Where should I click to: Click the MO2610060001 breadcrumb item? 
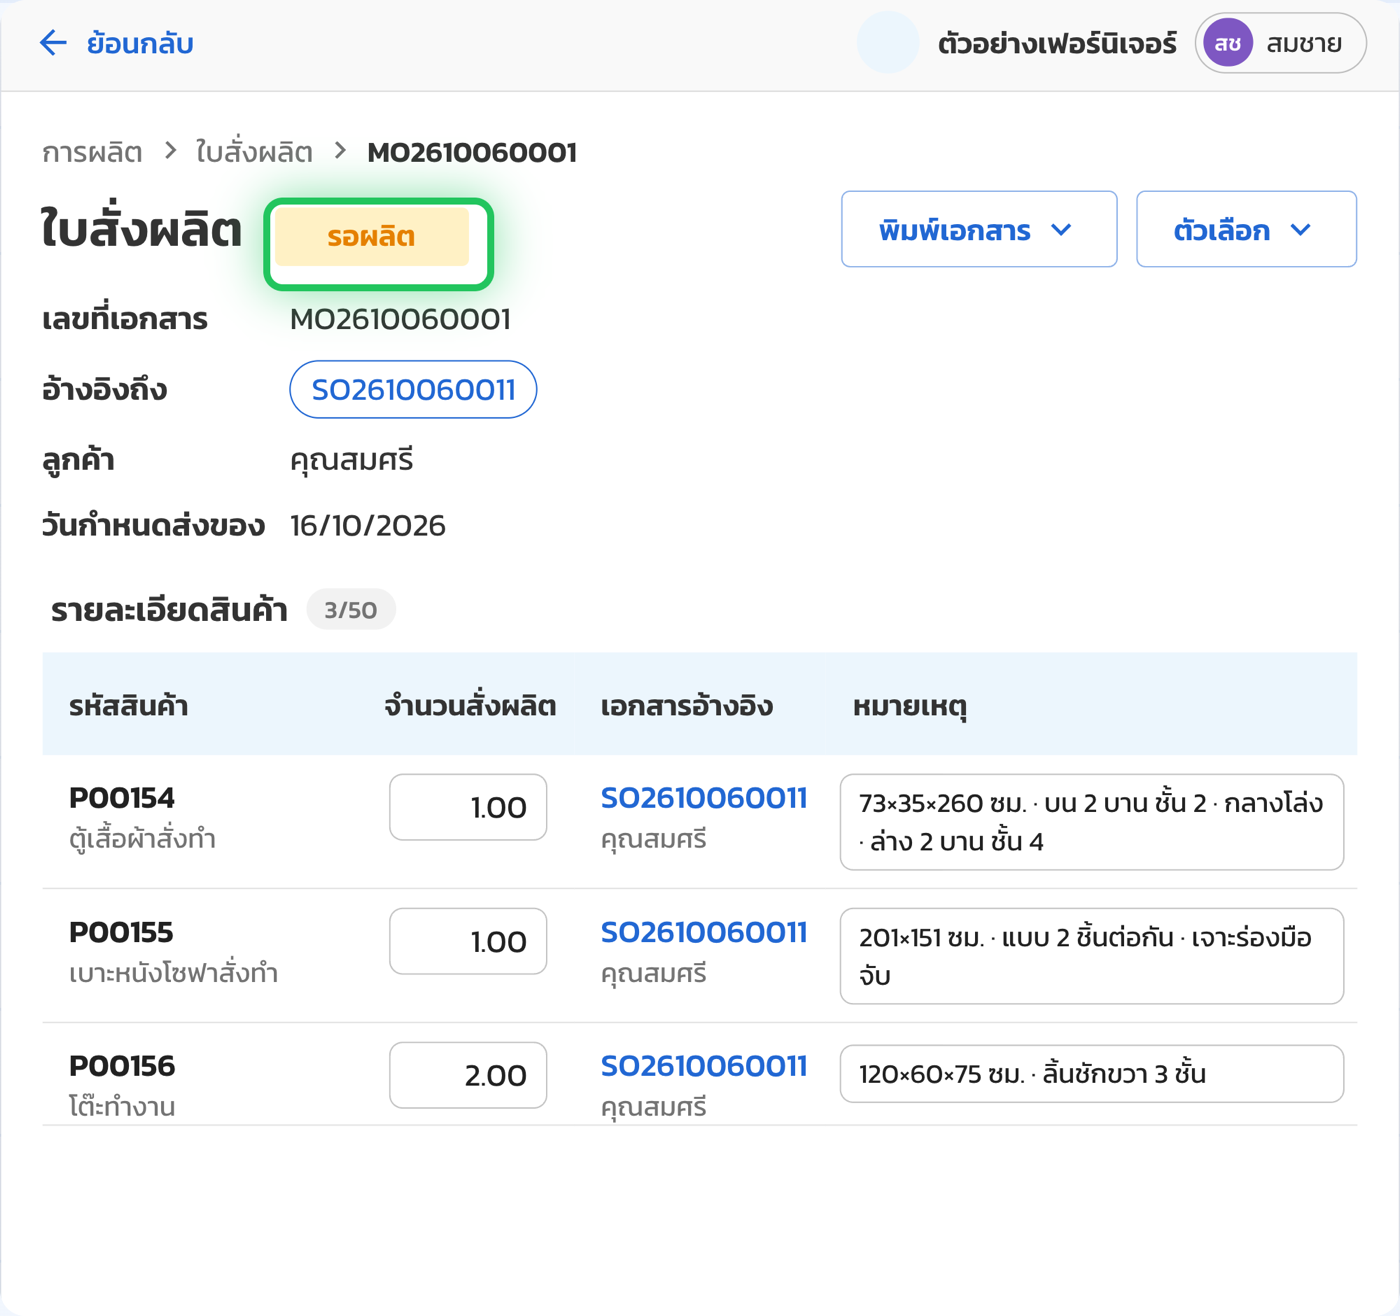472,152
